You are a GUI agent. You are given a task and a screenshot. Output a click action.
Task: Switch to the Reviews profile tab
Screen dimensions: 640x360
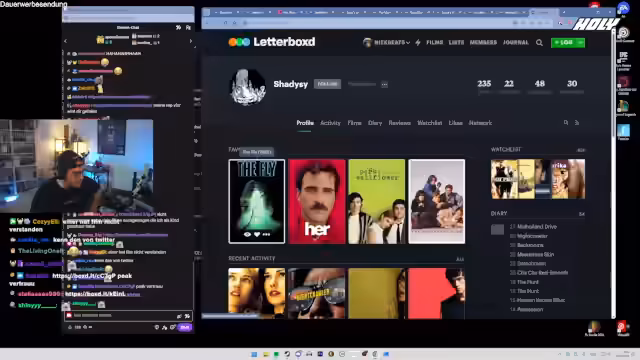pyautogui.click(x=399, y=123)
